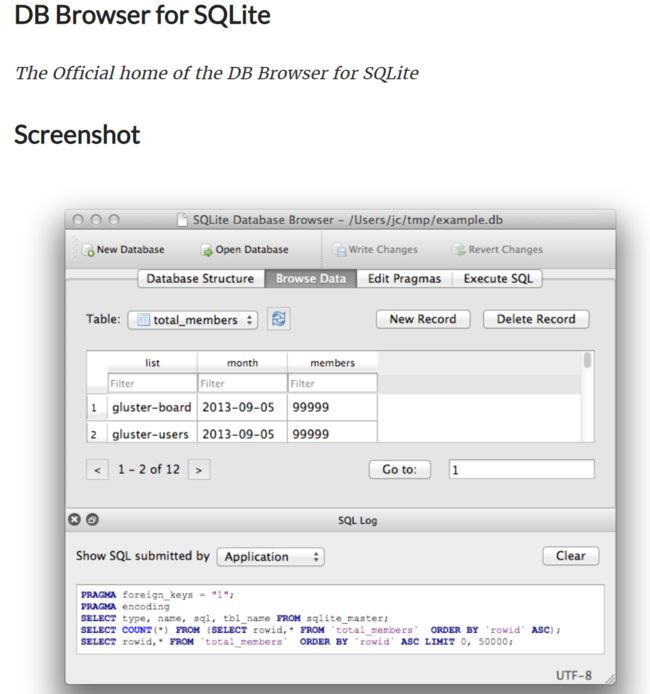Click the New Database toolbar icon
Screen dimensions: 650x694
click(x=88, y=250)
